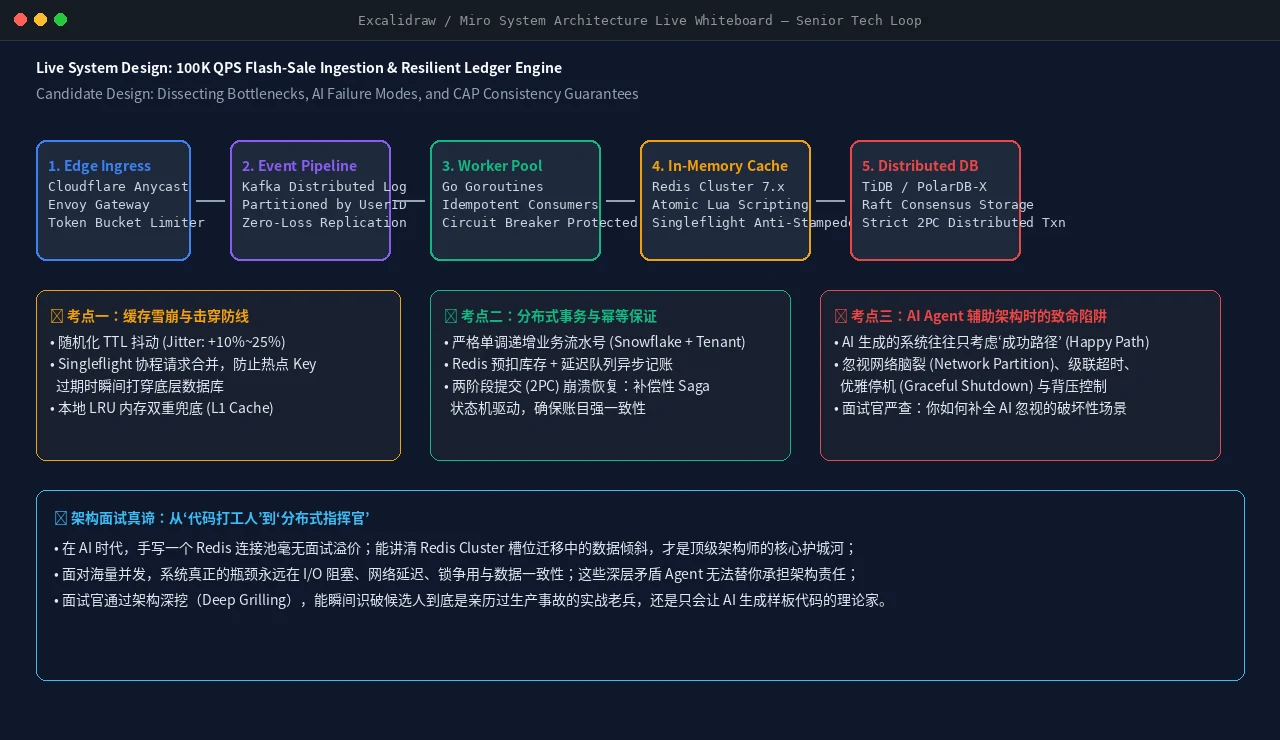
Task: Select the 4. In-Memory Cache node
Action: pos(725,200)
